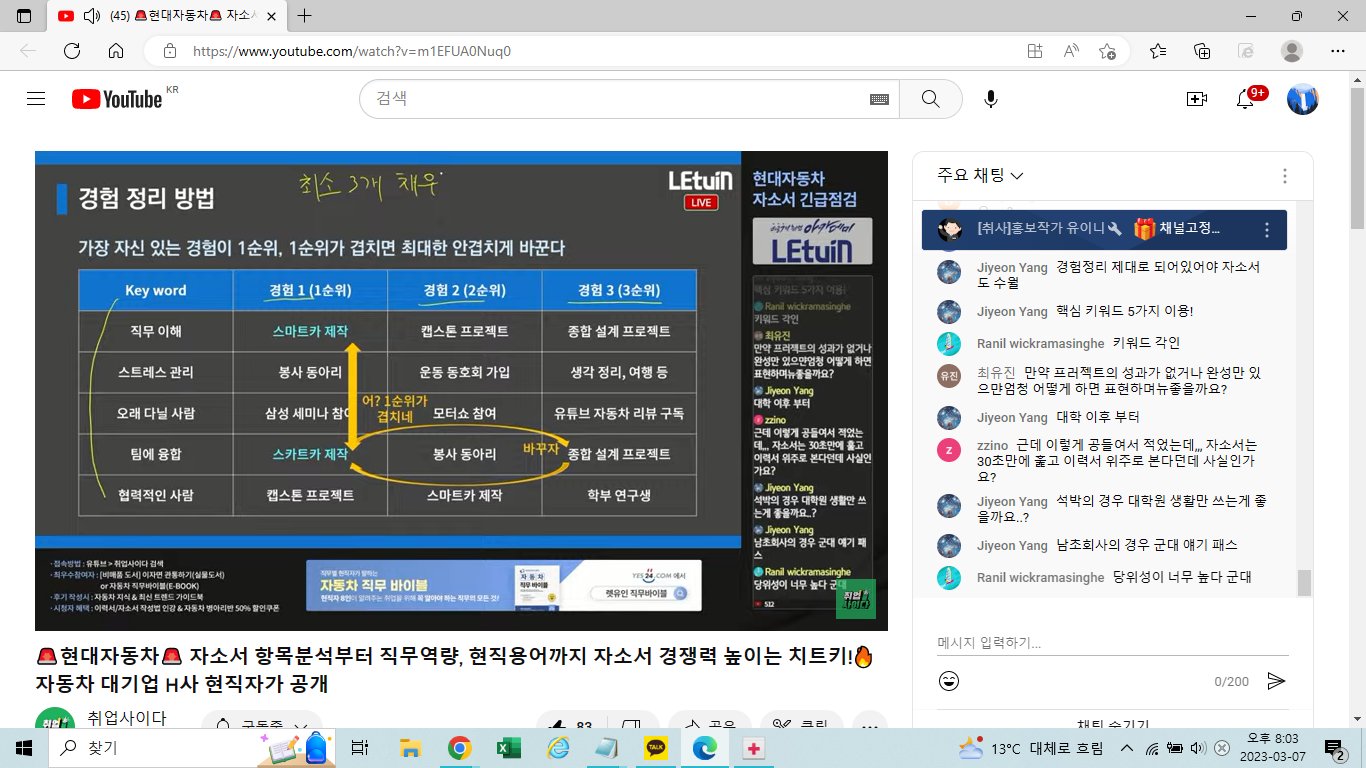Screen dimensions: 1366x768
Task: Open the Edge Settings and more menu
Action: pos(1338,51)
